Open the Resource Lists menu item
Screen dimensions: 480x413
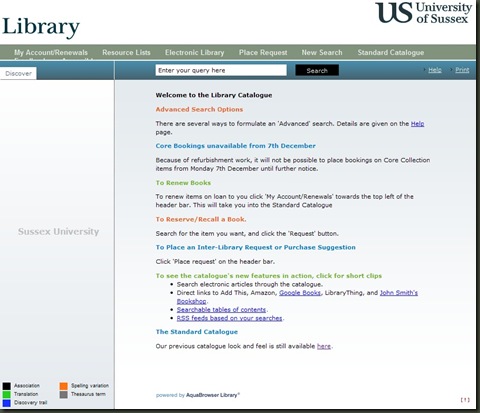pos(126,52)
